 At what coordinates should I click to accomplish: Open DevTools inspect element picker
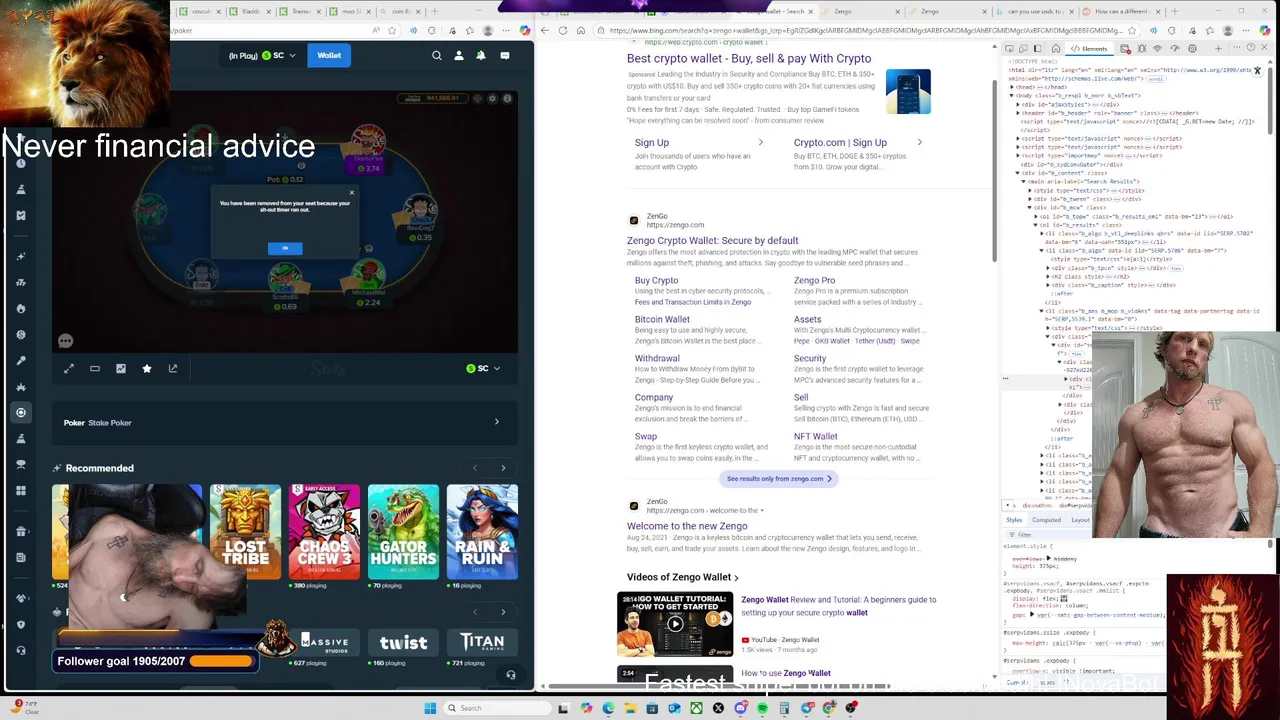(x=1009, y=49)
